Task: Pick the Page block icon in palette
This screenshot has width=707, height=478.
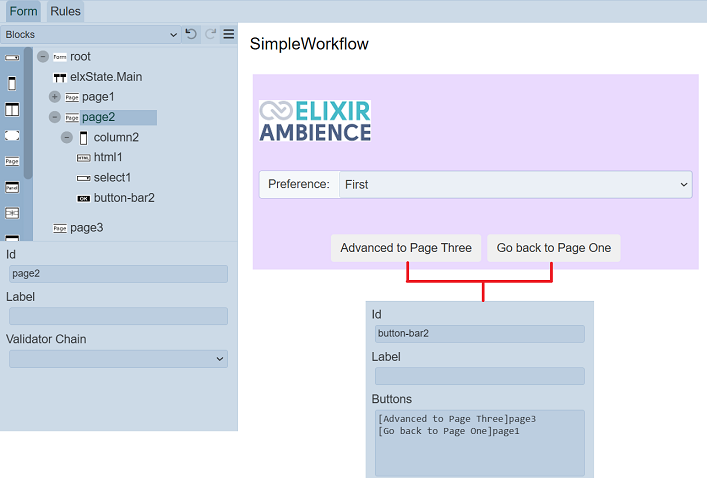Action: point(12,161)
